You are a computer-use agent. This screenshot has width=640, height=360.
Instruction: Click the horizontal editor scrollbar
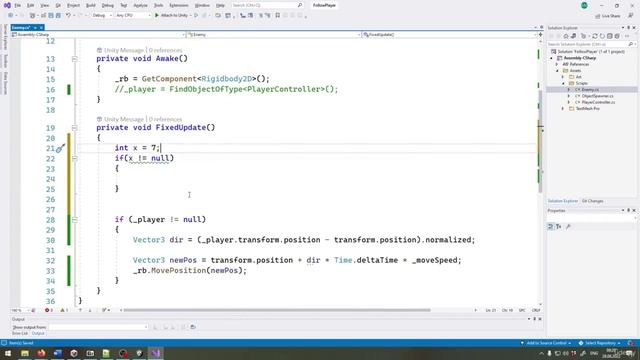point(277,310)
